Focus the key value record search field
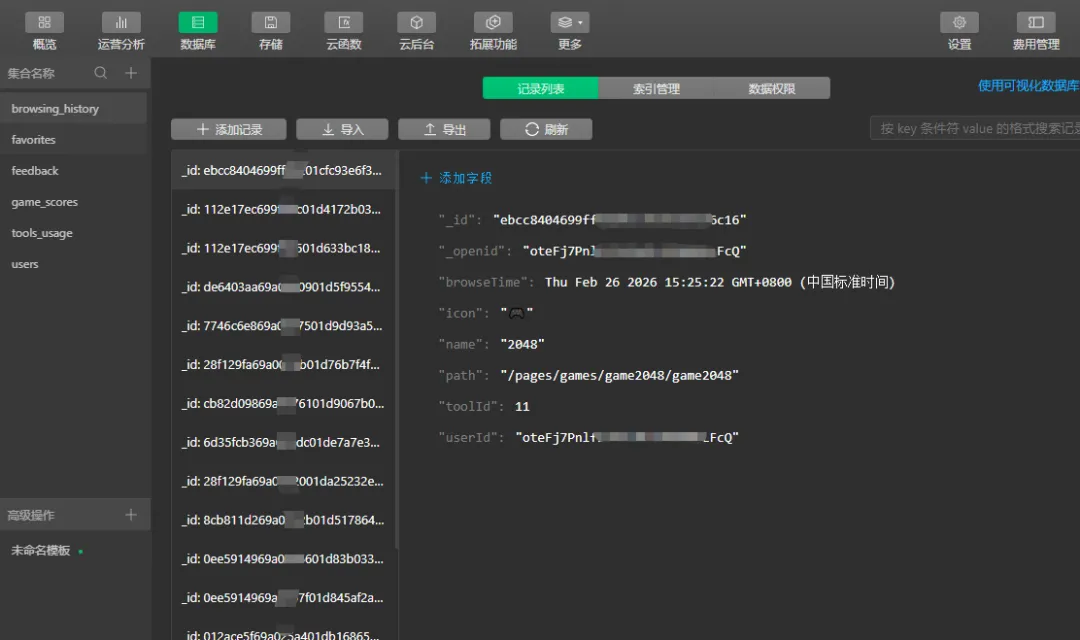Image resolution: width=1080 pixels, height=640 pixels. click(x=975, y=129)
